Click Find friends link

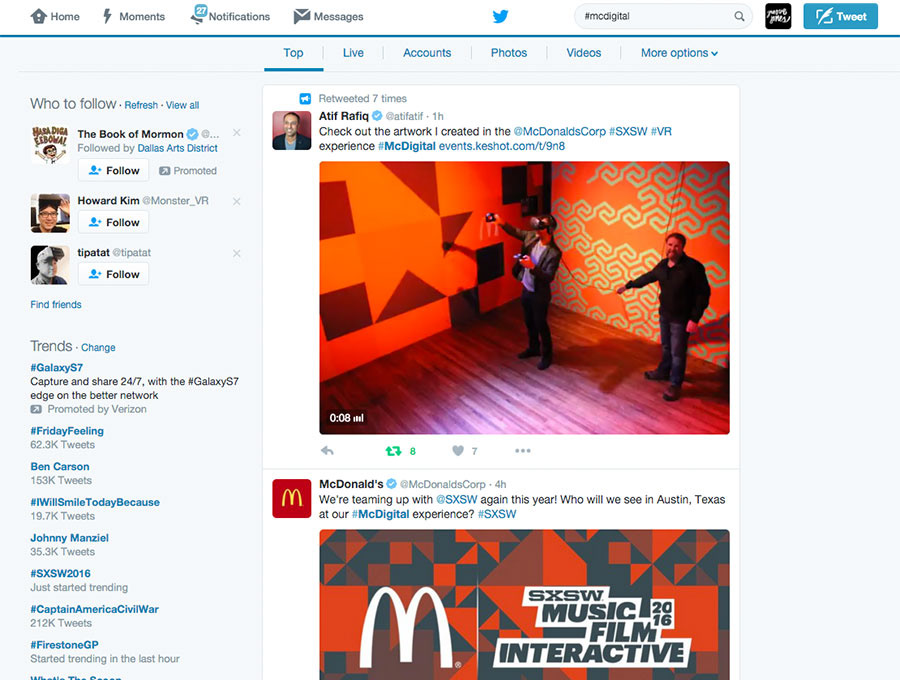point(56,305)
